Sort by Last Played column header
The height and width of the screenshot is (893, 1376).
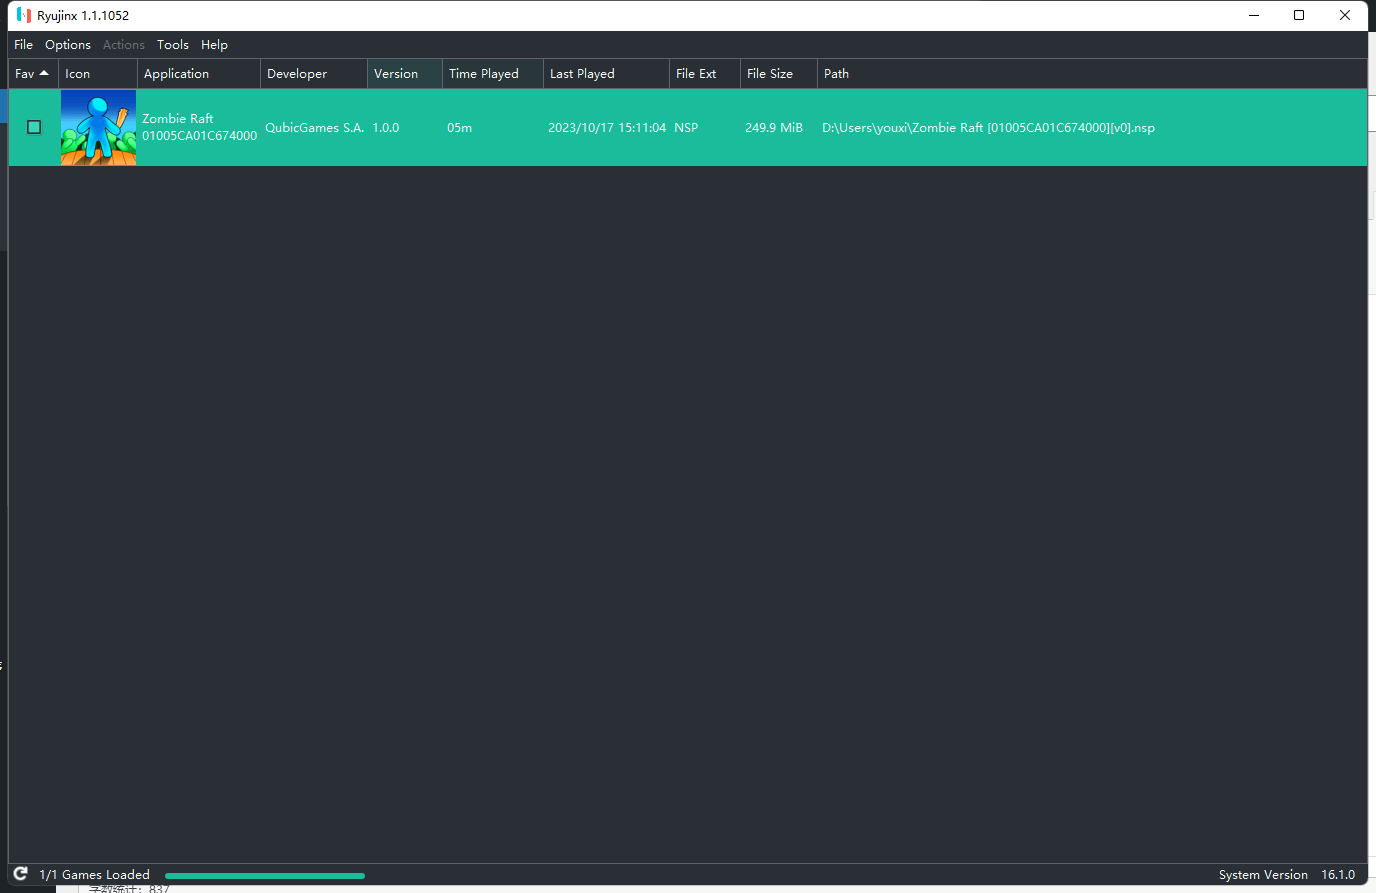point(606,74)
